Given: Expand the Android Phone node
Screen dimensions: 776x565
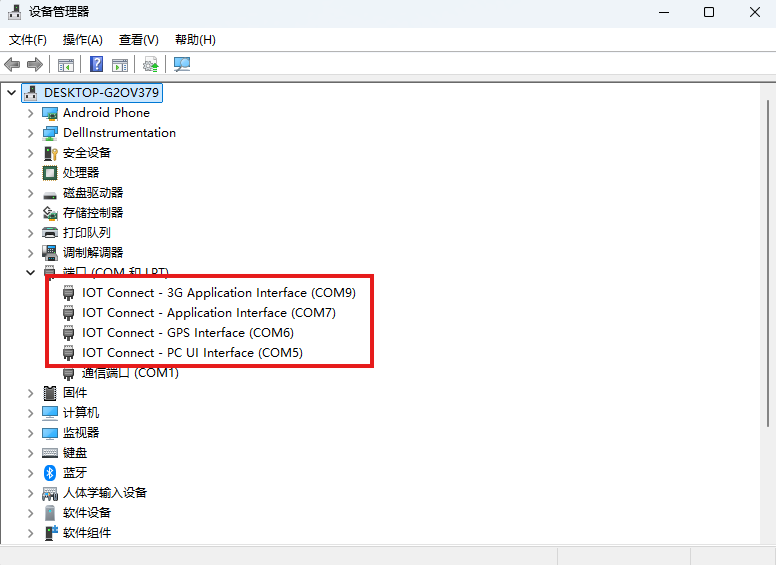Looking at the screenshot, I should pos(30,113).
